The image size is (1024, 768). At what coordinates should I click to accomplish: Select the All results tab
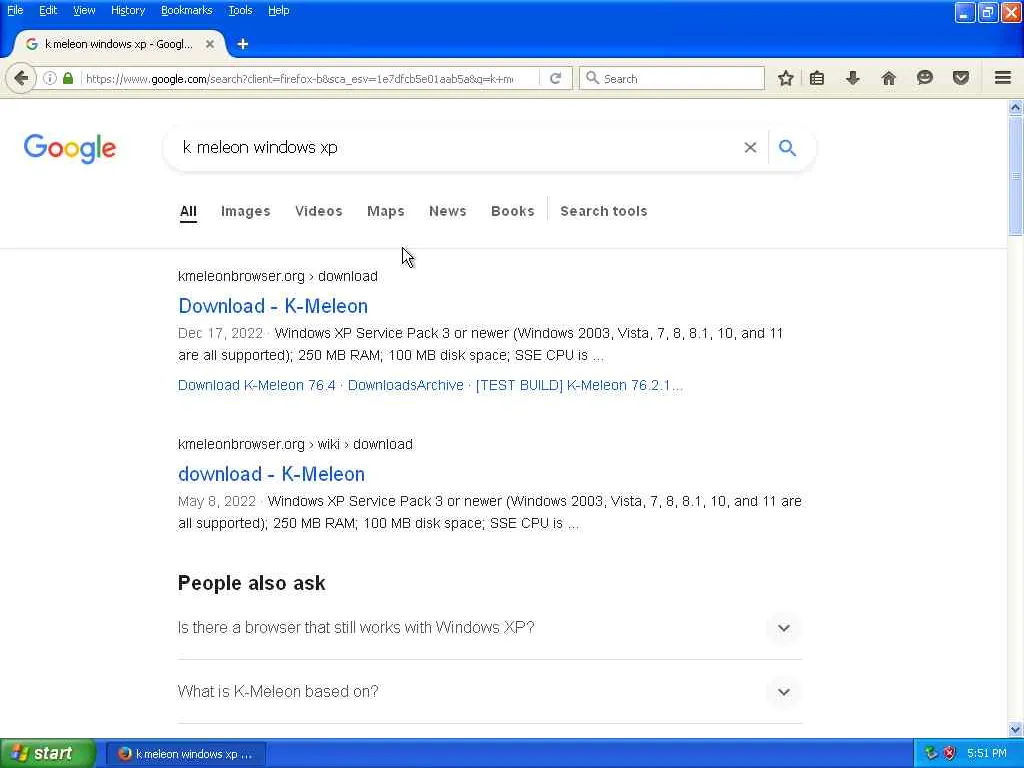pyautogui.click(x=188, y=211)
